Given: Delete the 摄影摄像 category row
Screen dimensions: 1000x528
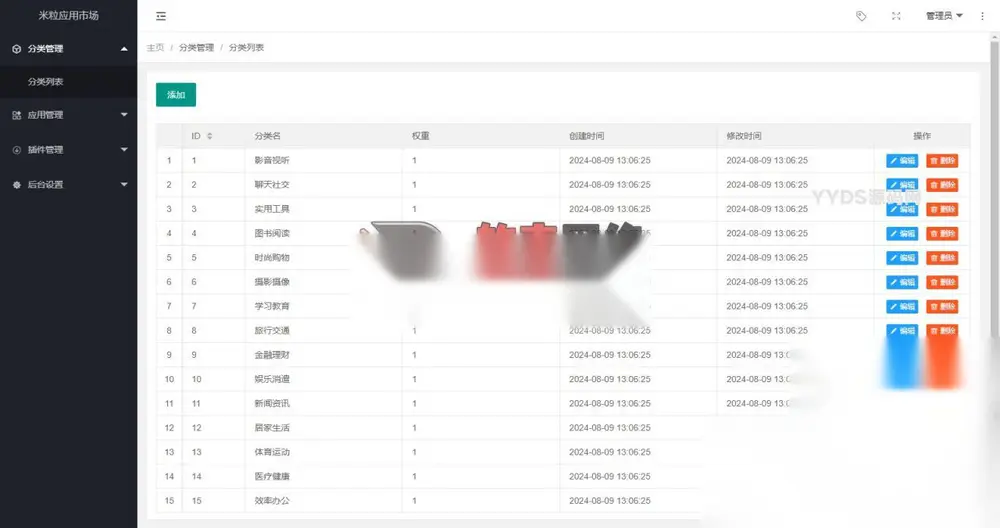Looking at the screenshot, I should (942, 282).
